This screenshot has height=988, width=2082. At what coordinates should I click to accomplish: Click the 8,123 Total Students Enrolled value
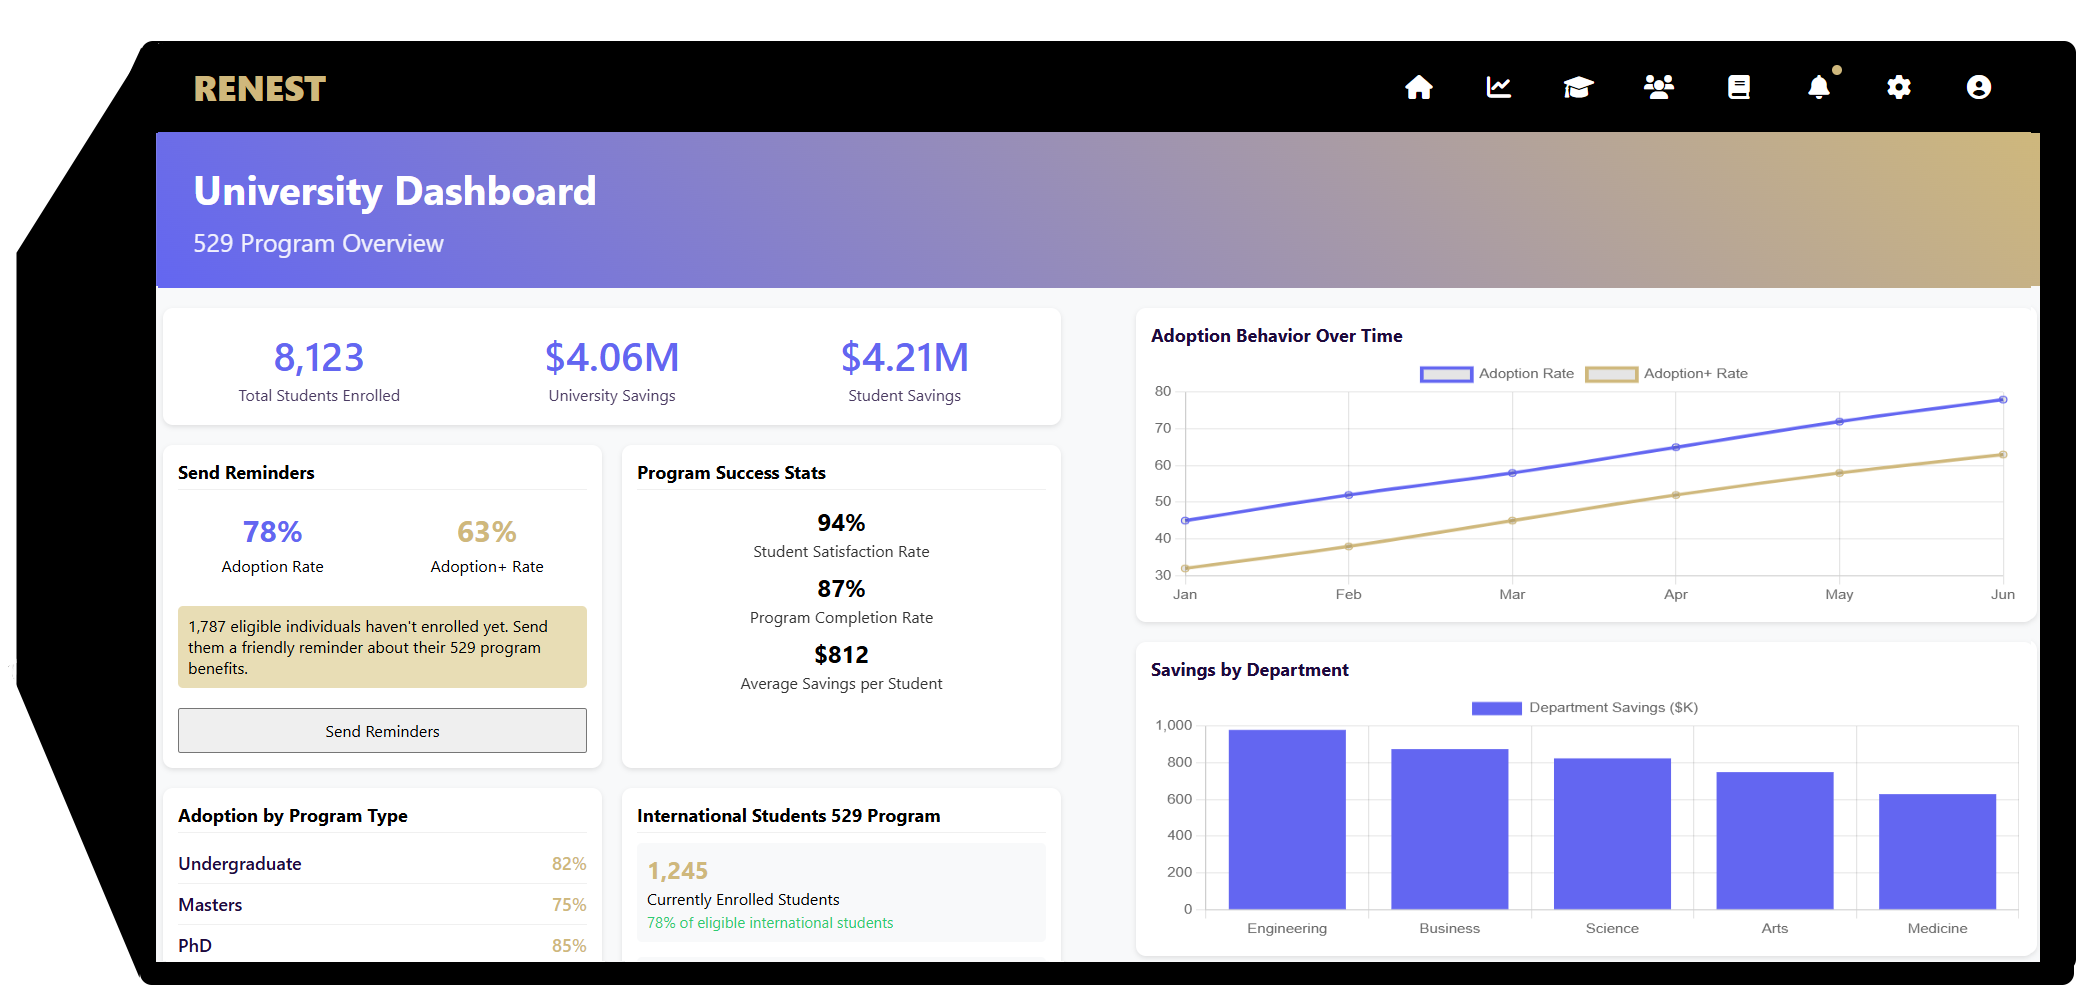coord(319,358)
